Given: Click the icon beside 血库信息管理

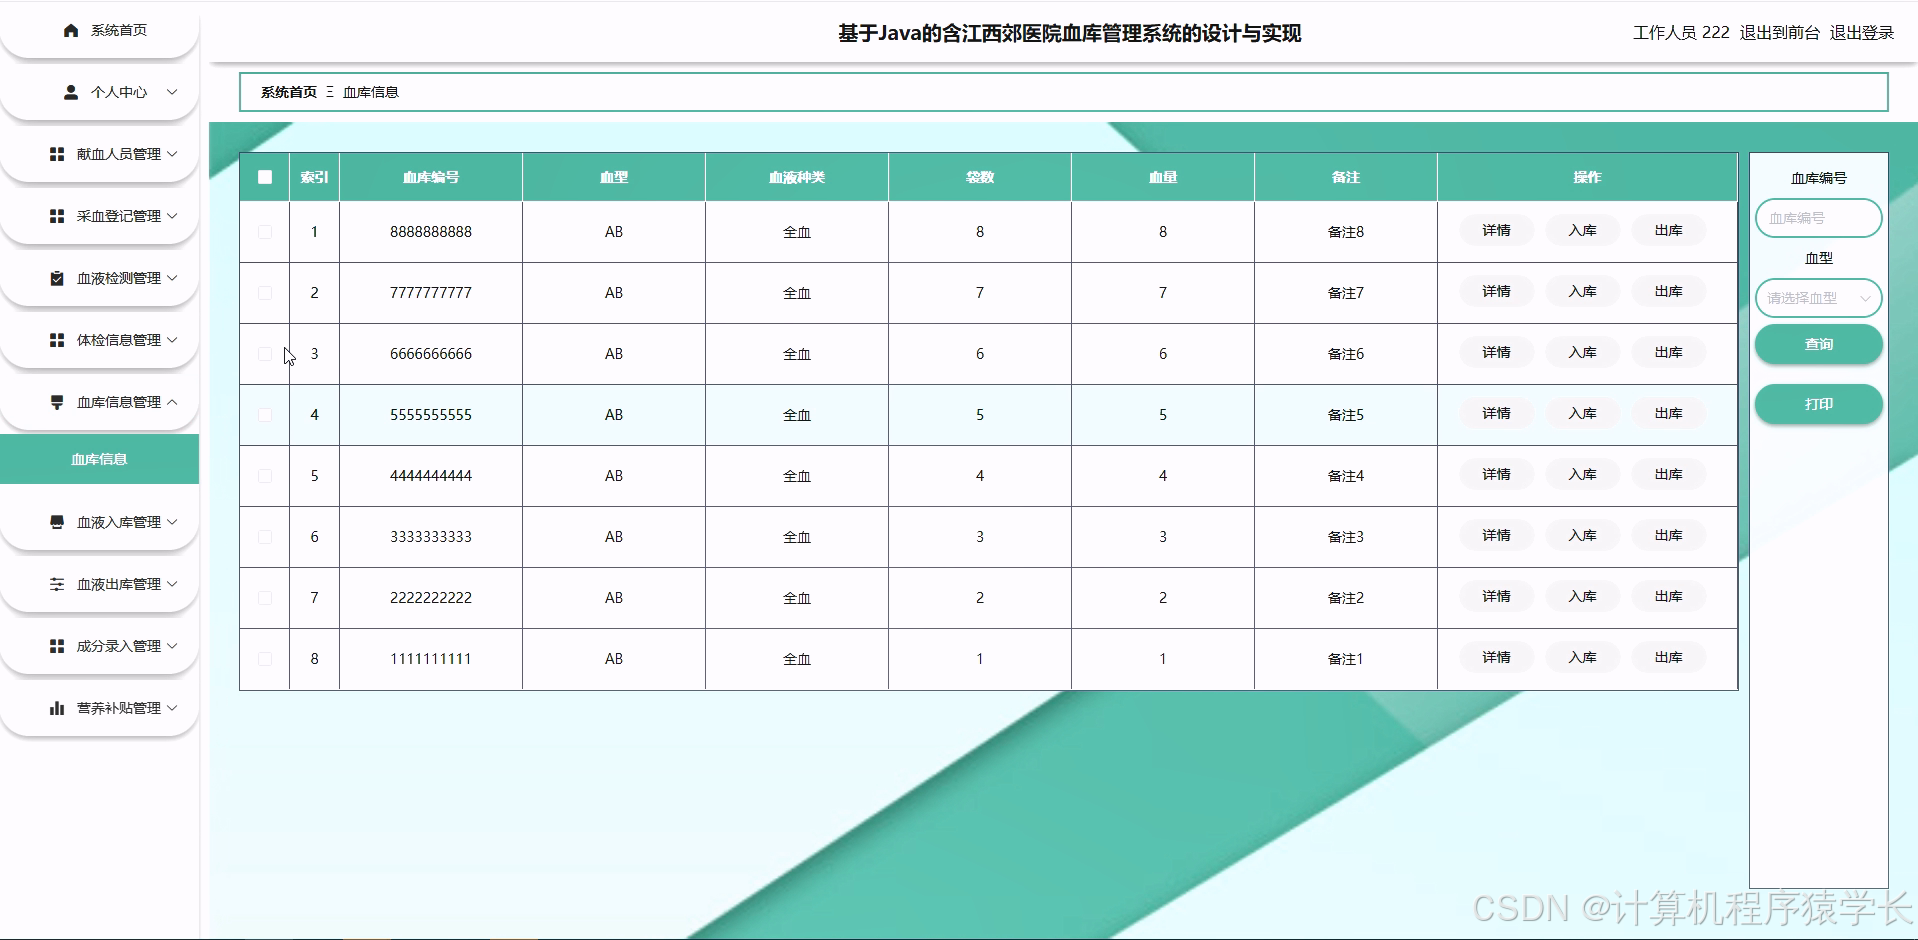Looking at the screenshot, I should 57,403.
